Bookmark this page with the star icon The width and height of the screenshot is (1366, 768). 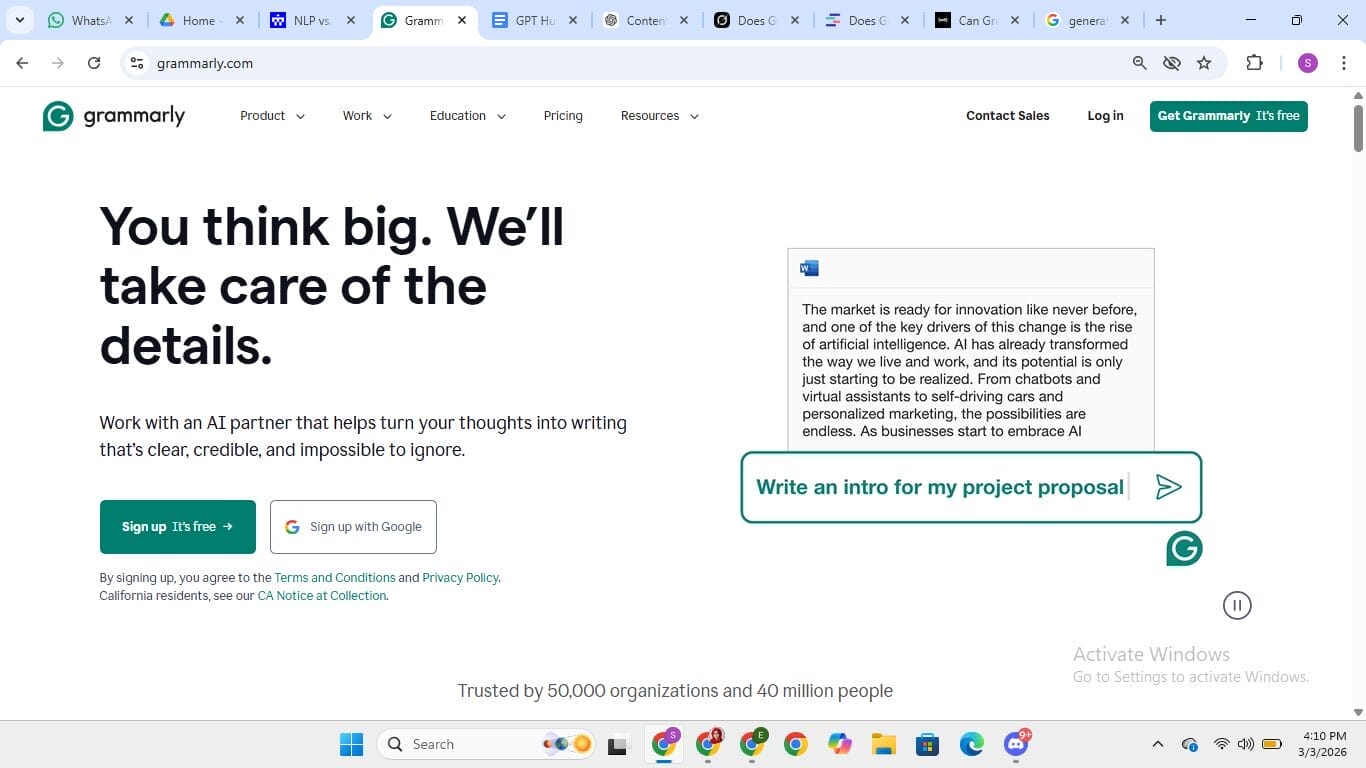pyautogui.click(x=1204, y=63)
